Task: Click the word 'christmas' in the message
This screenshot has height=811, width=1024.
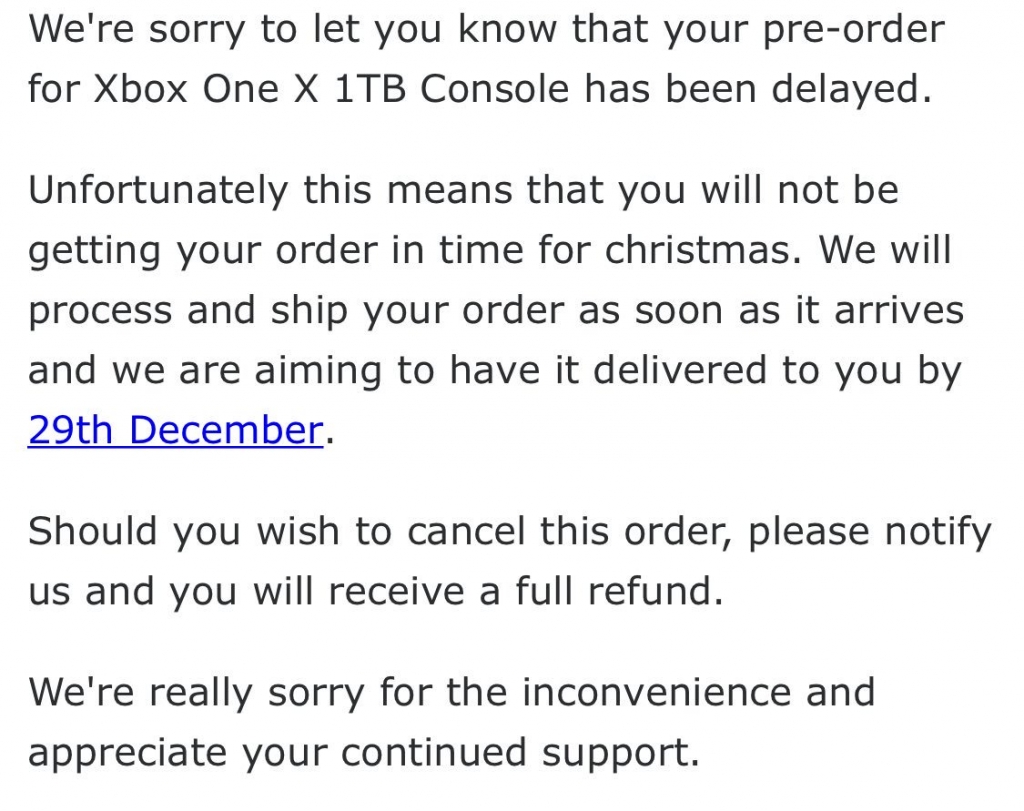Action: [697, 249]
